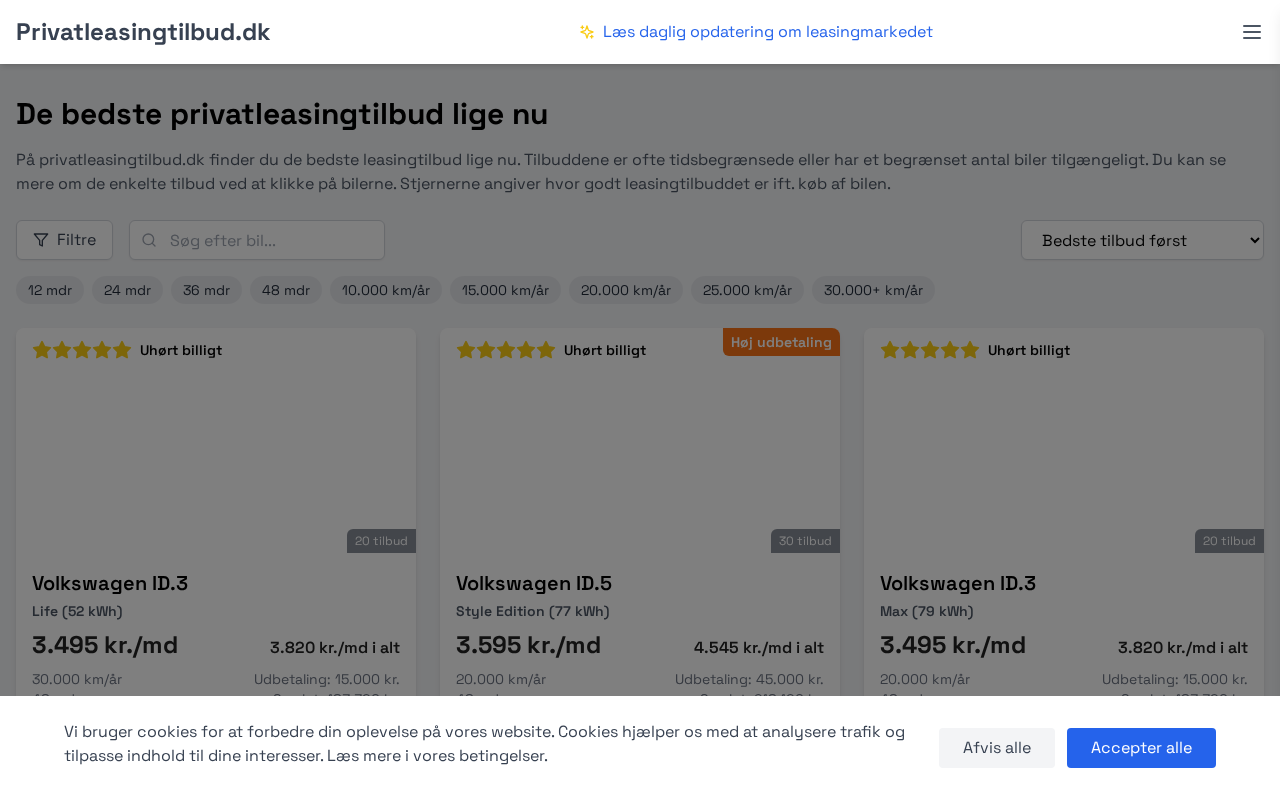Reject cookies with 'Afvis alle'
Screen dimensions: 1280x800
(x=996, y=748)
